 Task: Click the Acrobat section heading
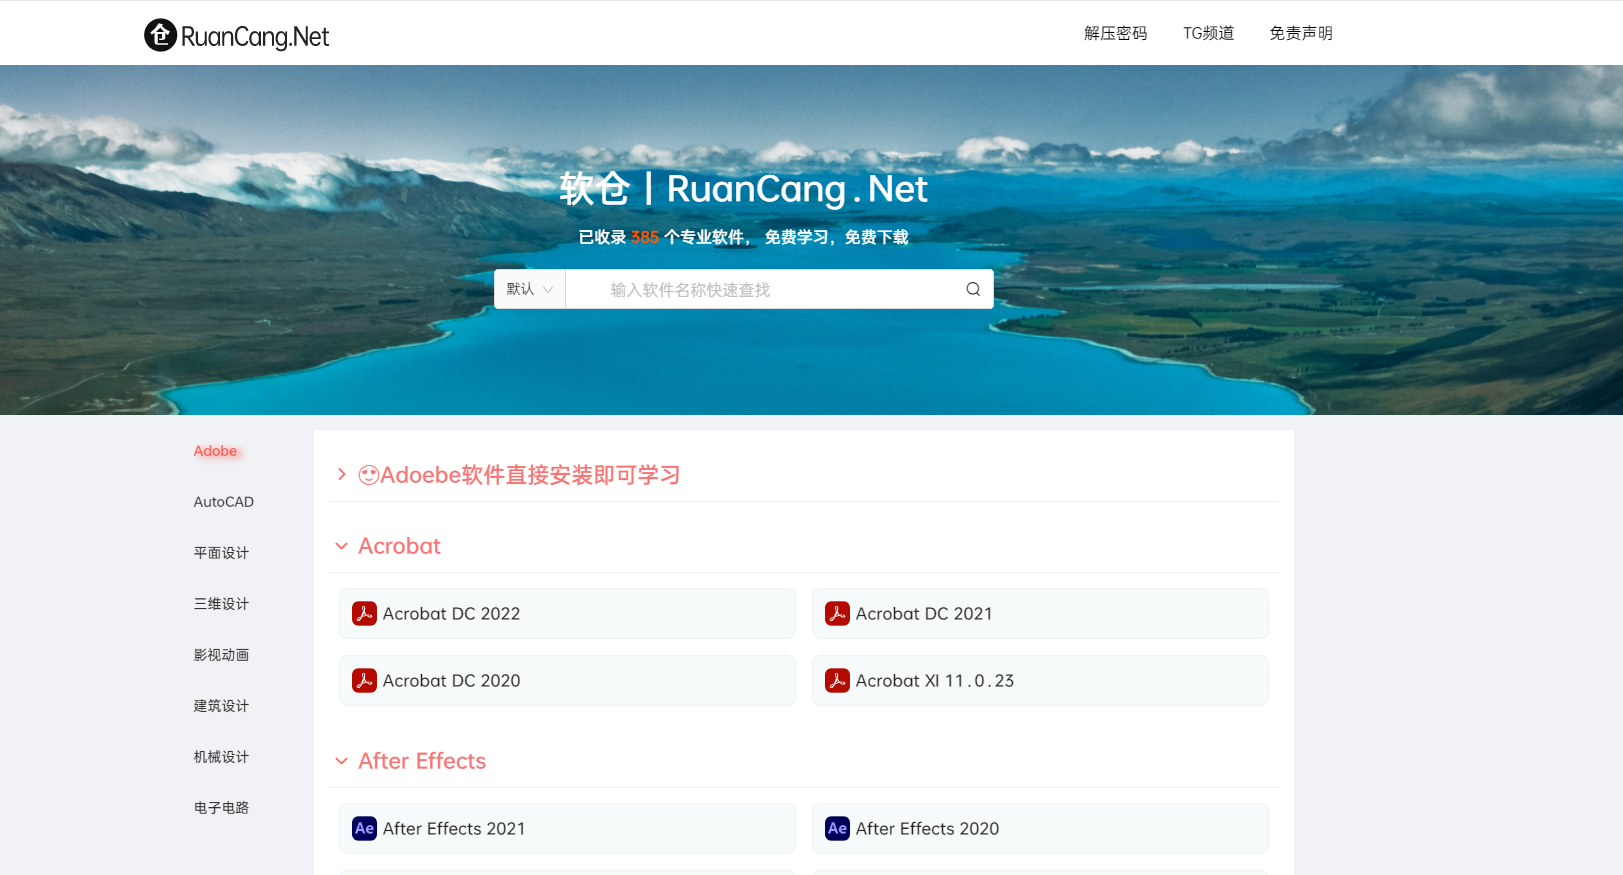coord(399,546)
